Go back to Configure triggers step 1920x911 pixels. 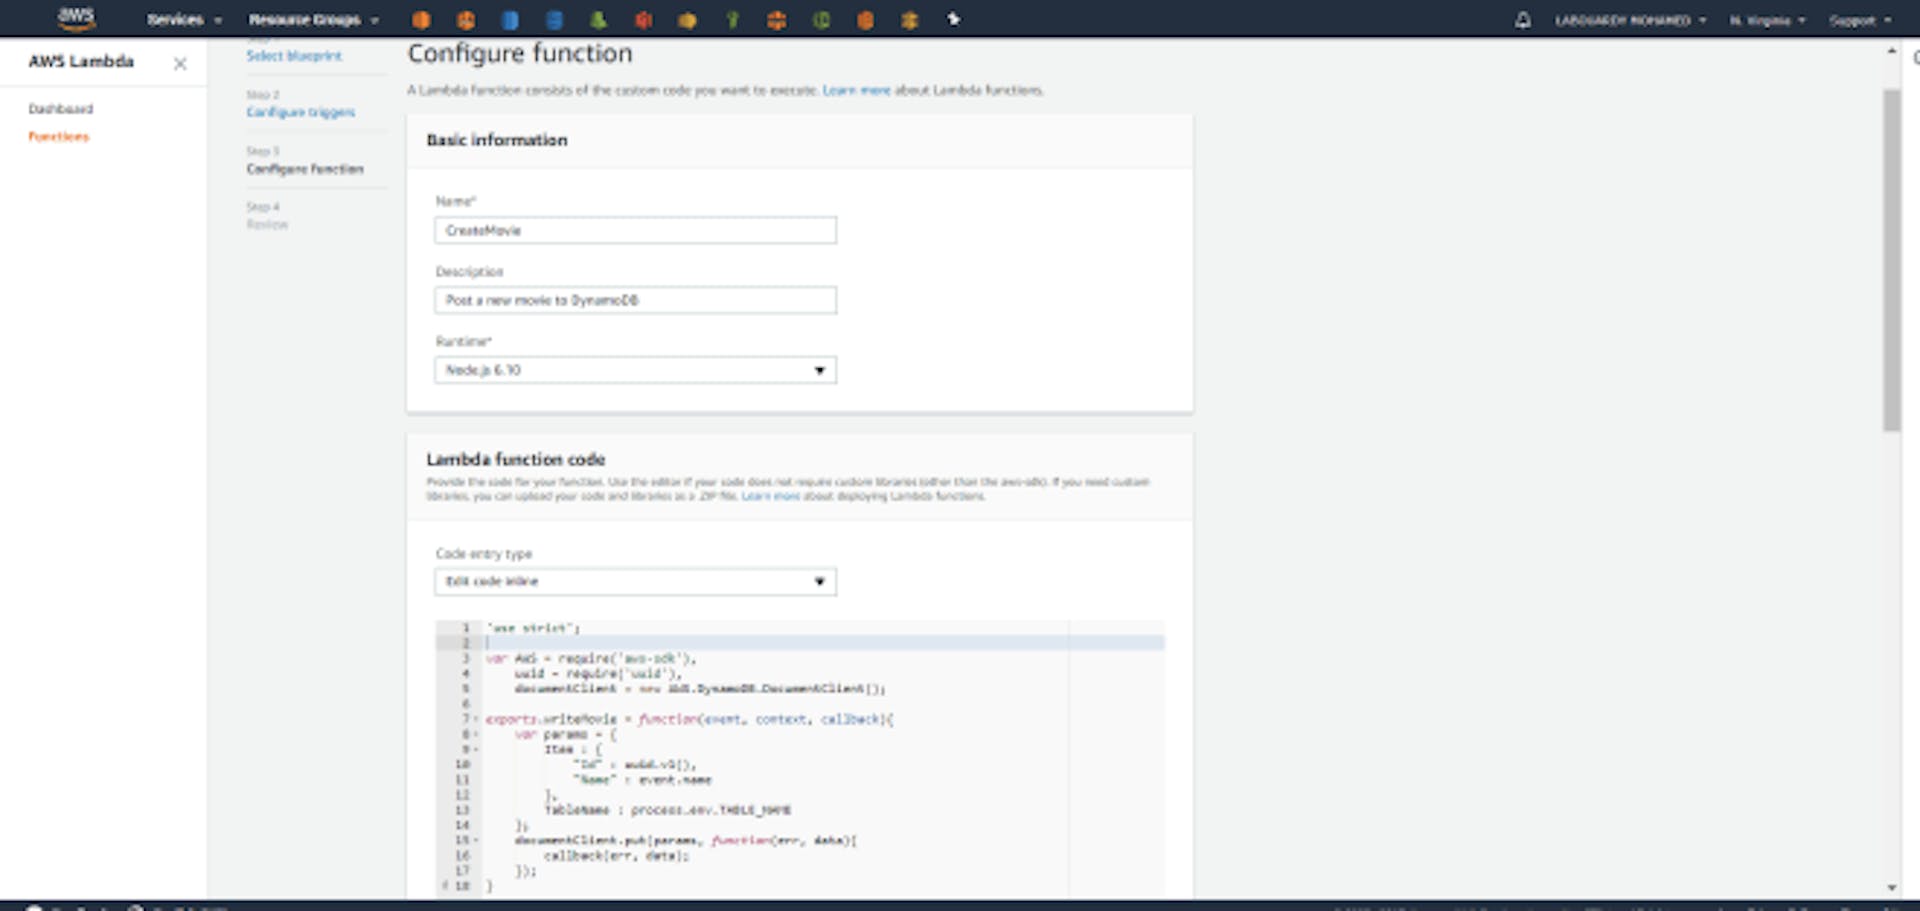click(x=301, y=112)
